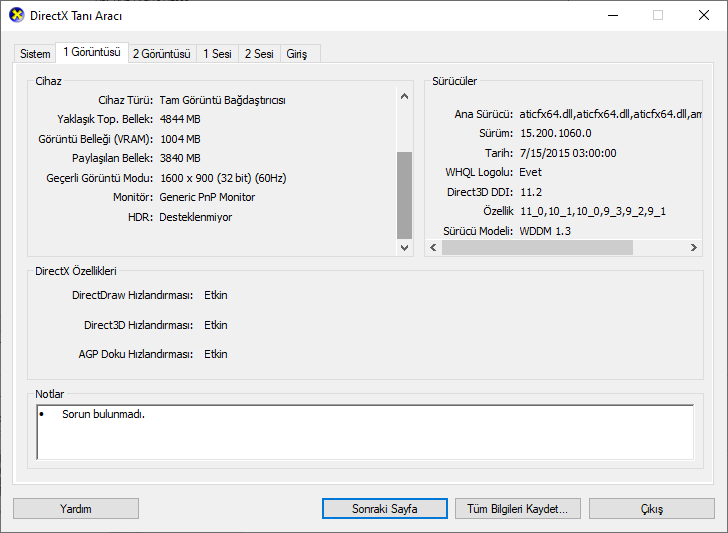Minimize the DirectX Tanı Aracı window
This screenshot has height=533, width=728.
[613, 15]
